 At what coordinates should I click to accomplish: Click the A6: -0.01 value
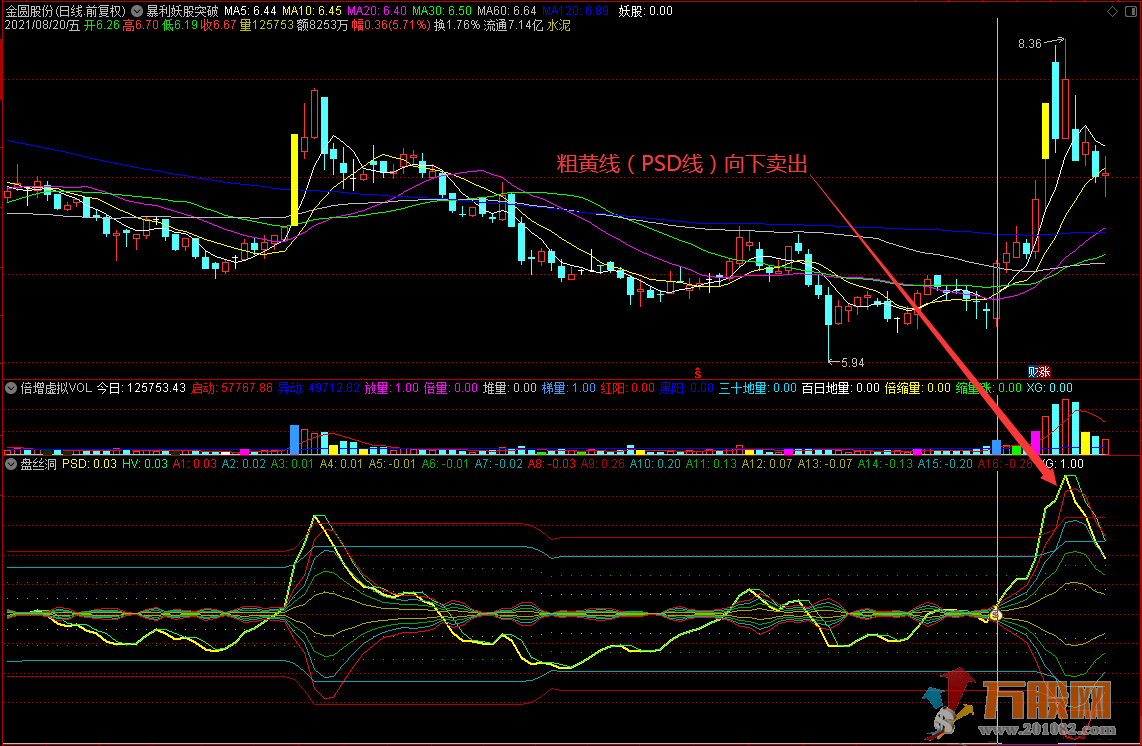(x=446, y=464)
